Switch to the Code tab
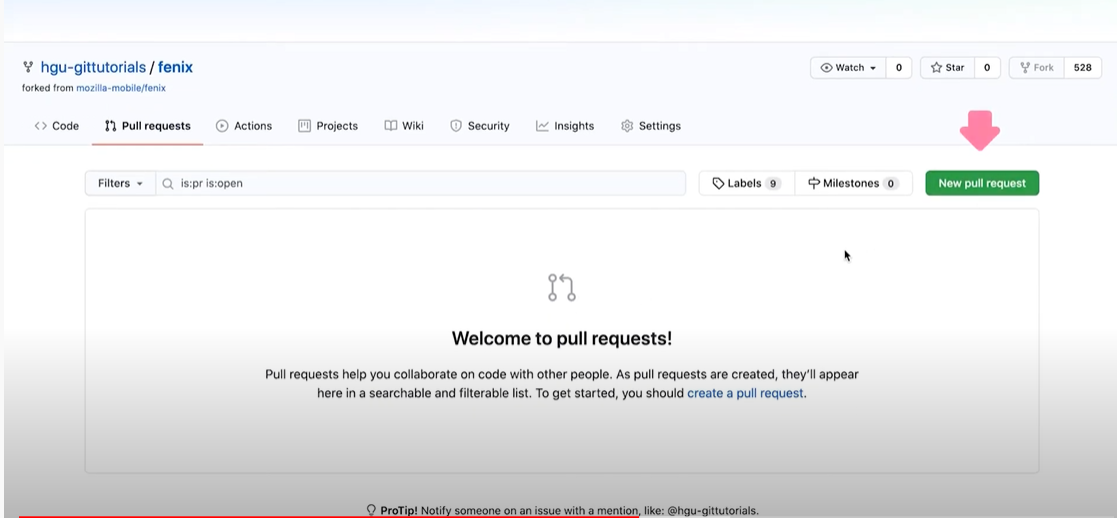 [56, 126]
